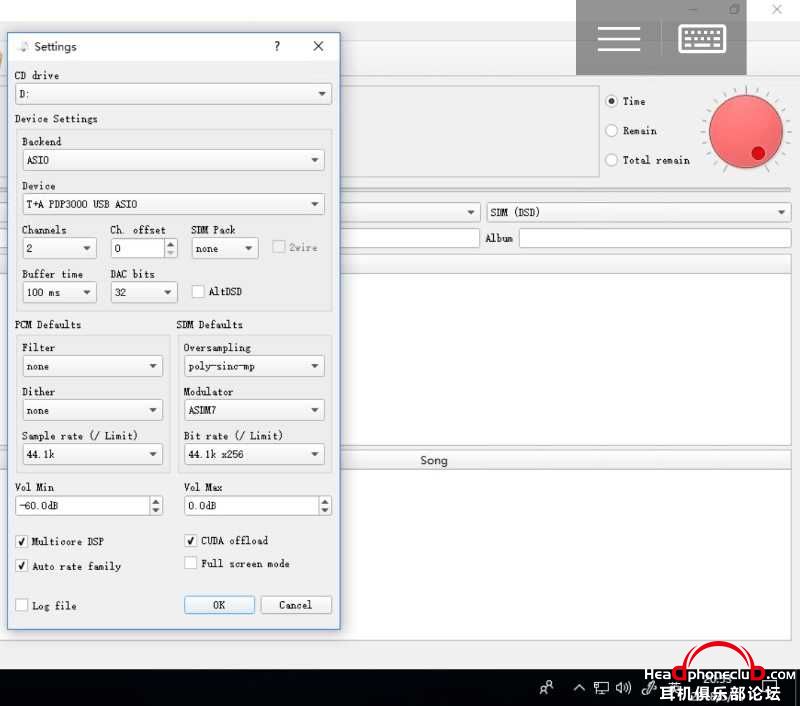
Task: Open the hamburger menu icon overlay
Action: [618, 39]
